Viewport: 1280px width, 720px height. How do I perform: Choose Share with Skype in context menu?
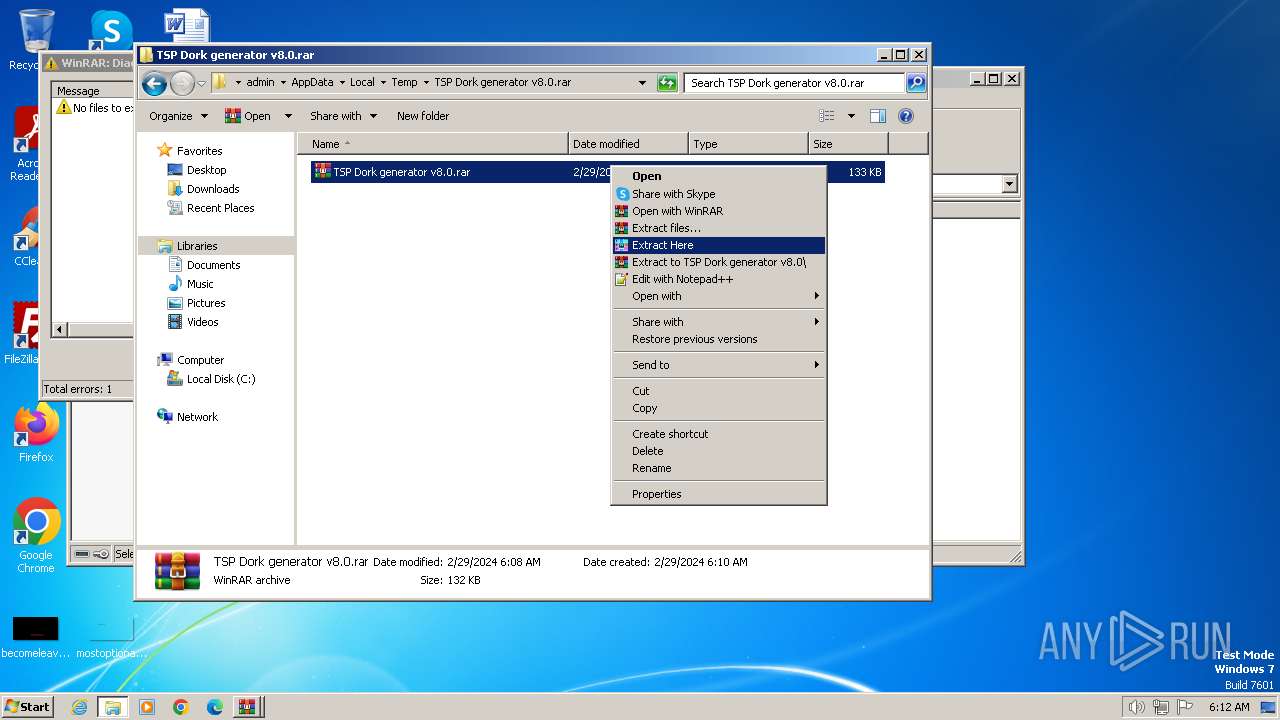719,194
